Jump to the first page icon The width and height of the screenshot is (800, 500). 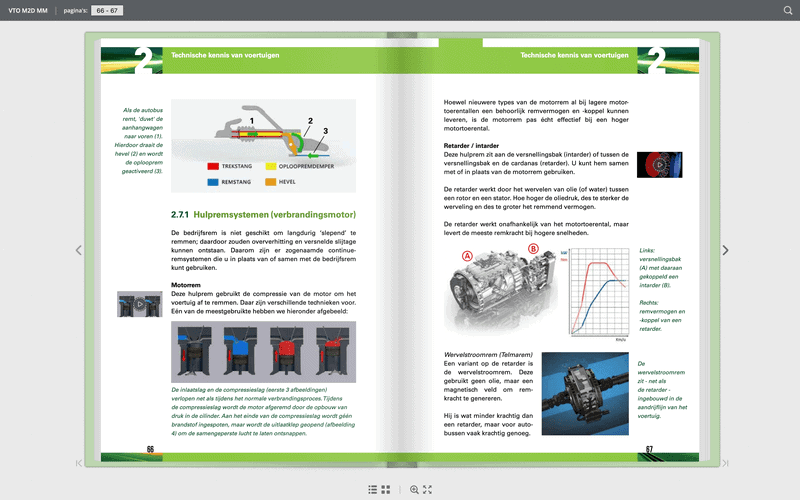(x=79, y=463)
